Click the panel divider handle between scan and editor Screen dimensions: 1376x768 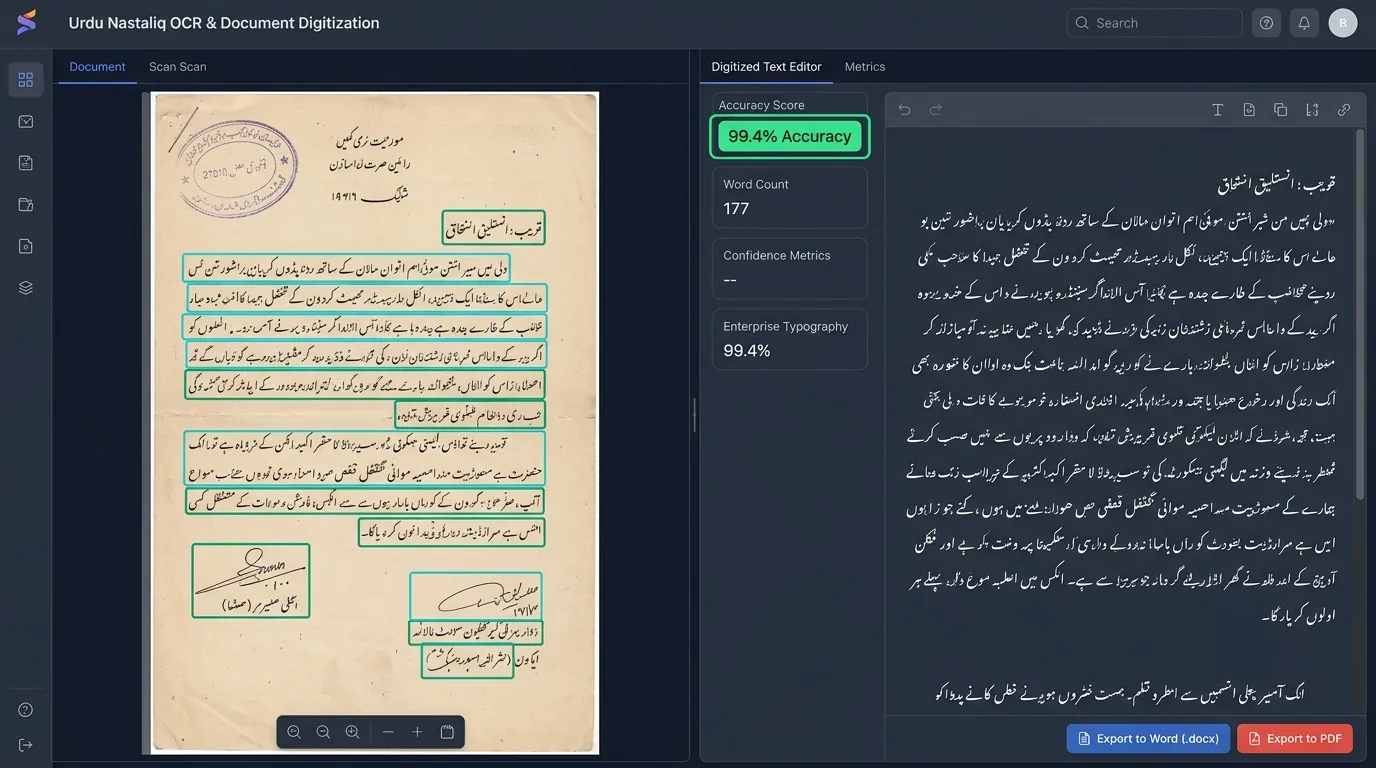tap(694, 414)
